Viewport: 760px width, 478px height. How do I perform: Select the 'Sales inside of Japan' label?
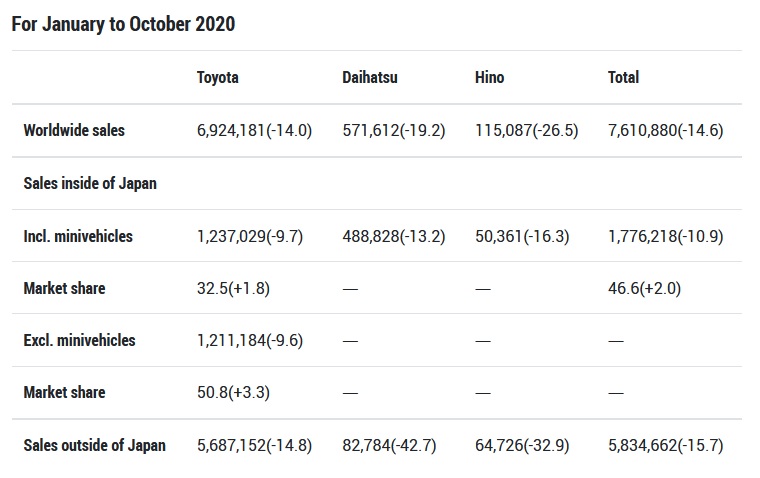tap(90, 183)
